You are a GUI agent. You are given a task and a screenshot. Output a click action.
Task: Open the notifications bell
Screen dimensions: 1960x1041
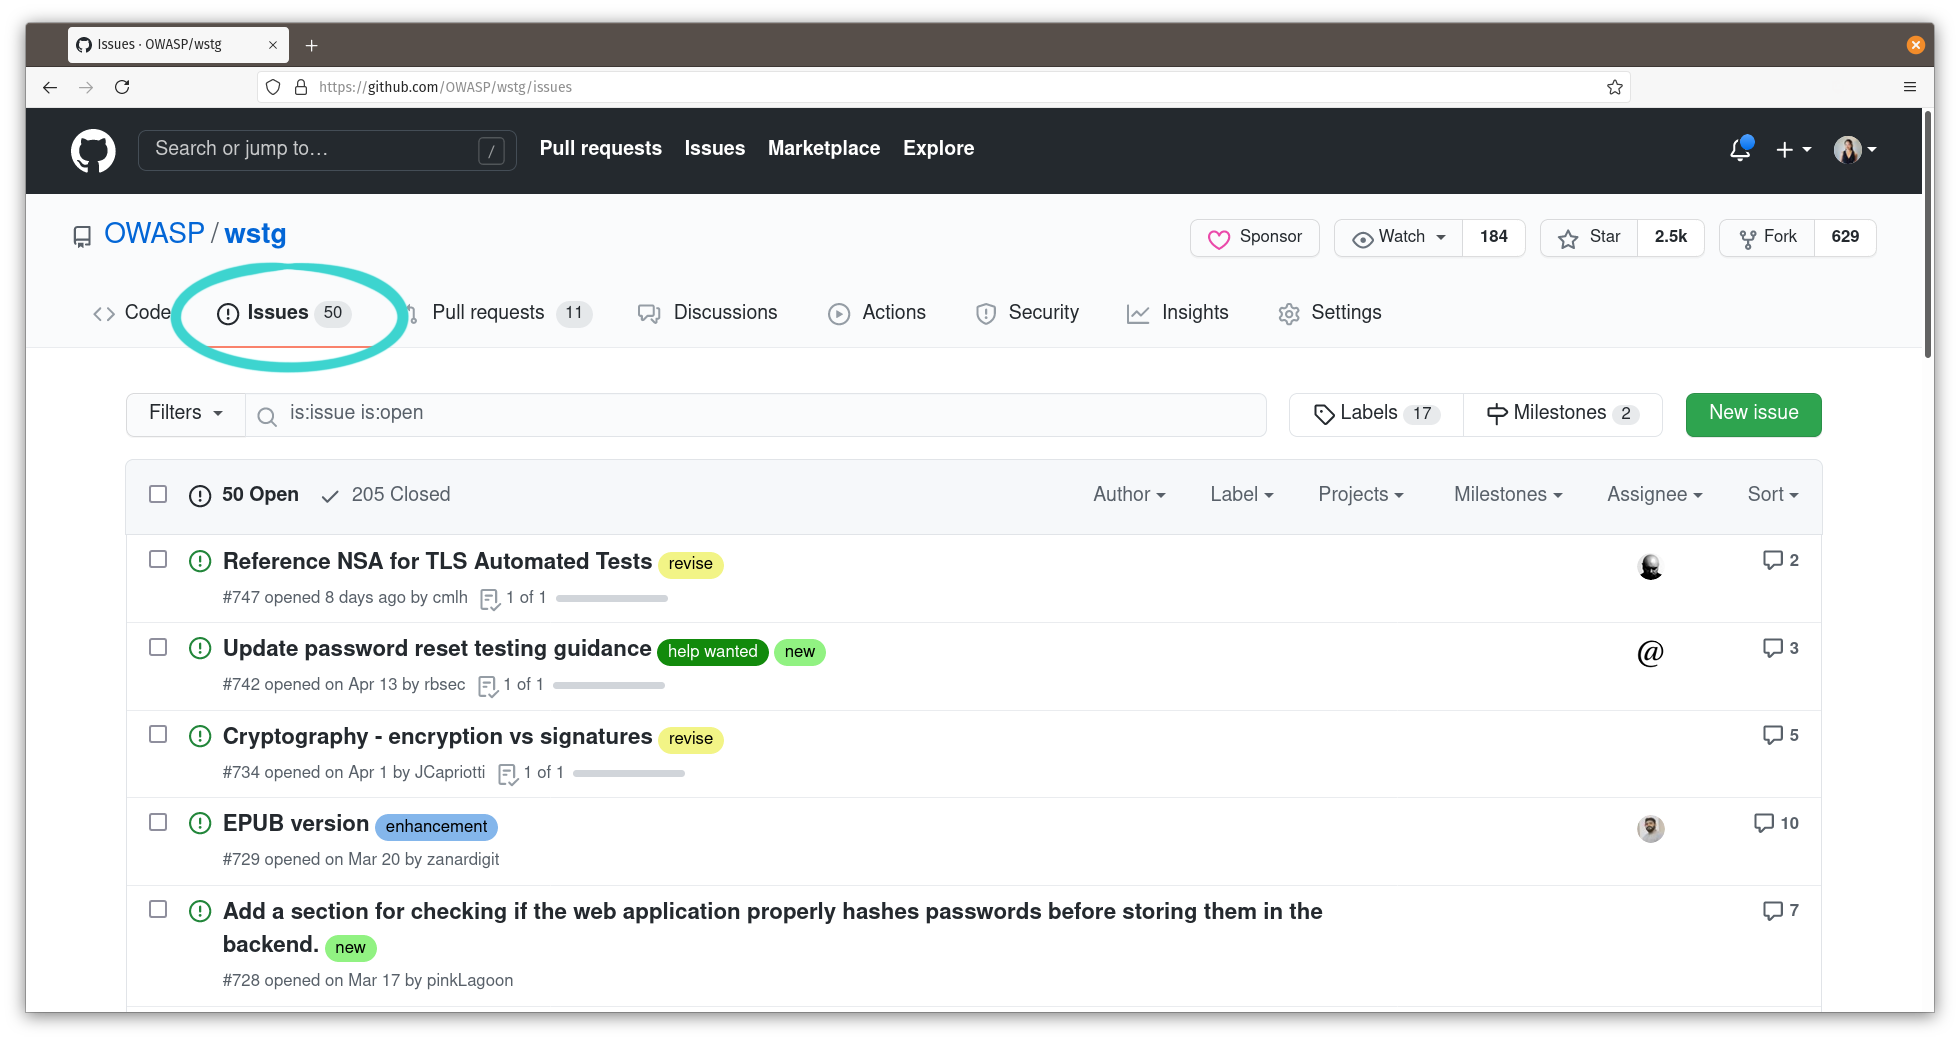tap(1740, 149)
